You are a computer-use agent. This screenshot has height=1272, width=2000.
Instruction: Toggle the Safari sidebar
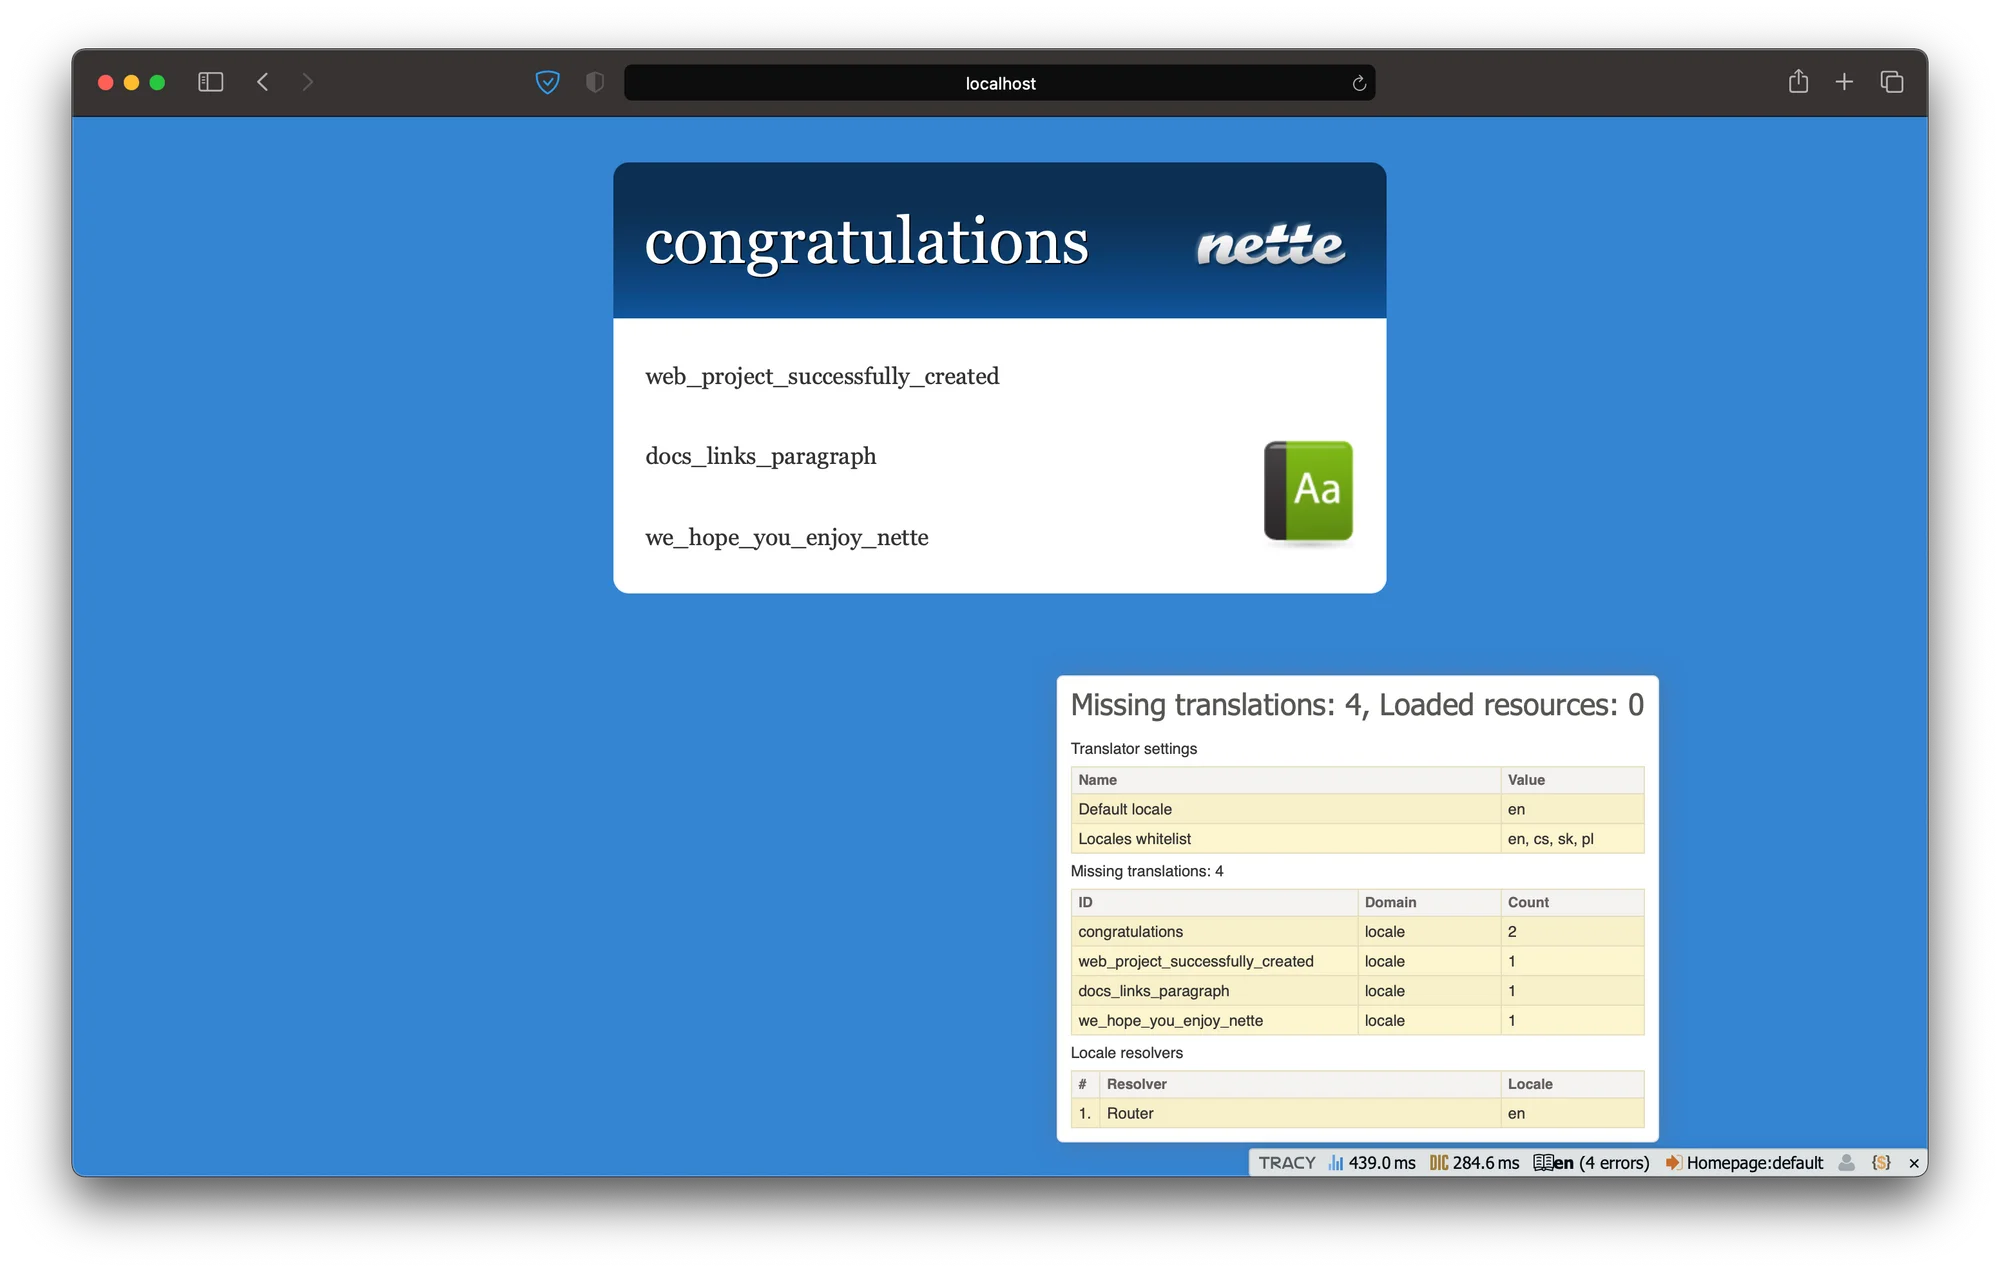(x=210, y=82)
